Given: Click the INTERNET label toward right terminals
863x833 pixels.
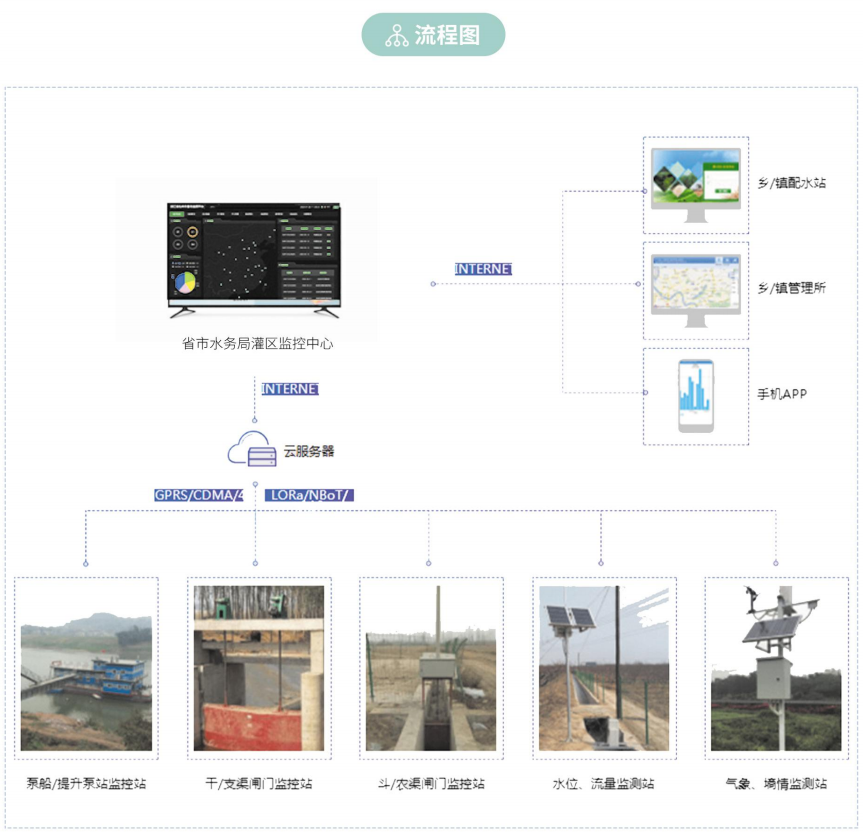Looking at the screenshot, I should (x=483, y=269).
